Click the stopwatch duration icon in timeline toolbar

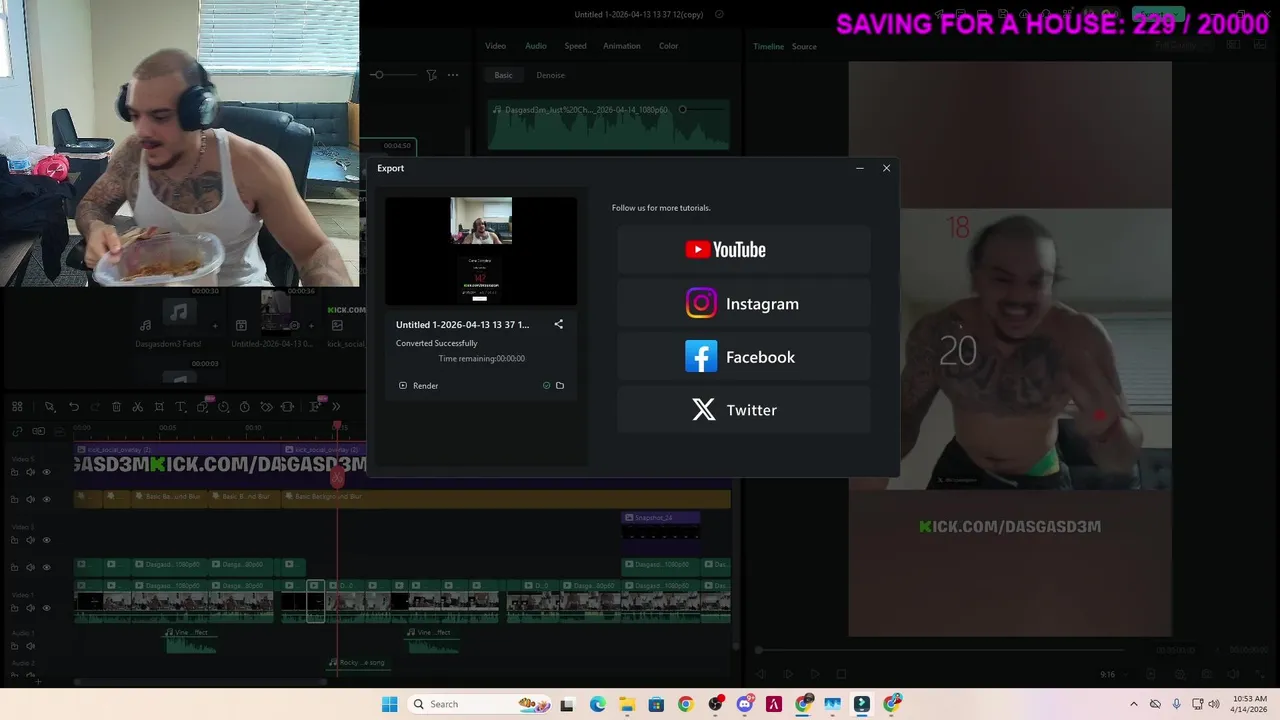(x=245, y=407)
